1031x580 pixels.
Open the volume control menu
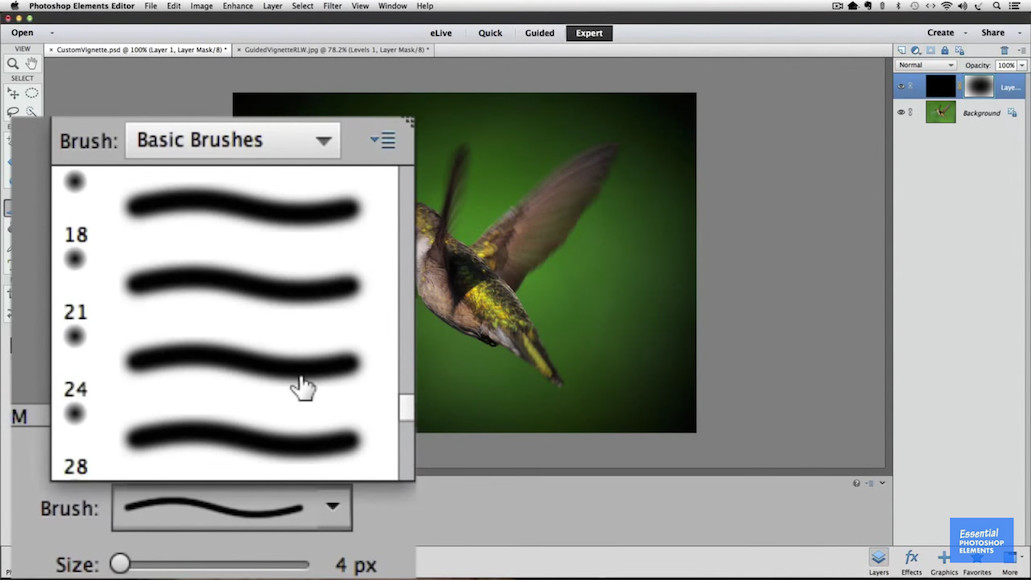point(963,6)
